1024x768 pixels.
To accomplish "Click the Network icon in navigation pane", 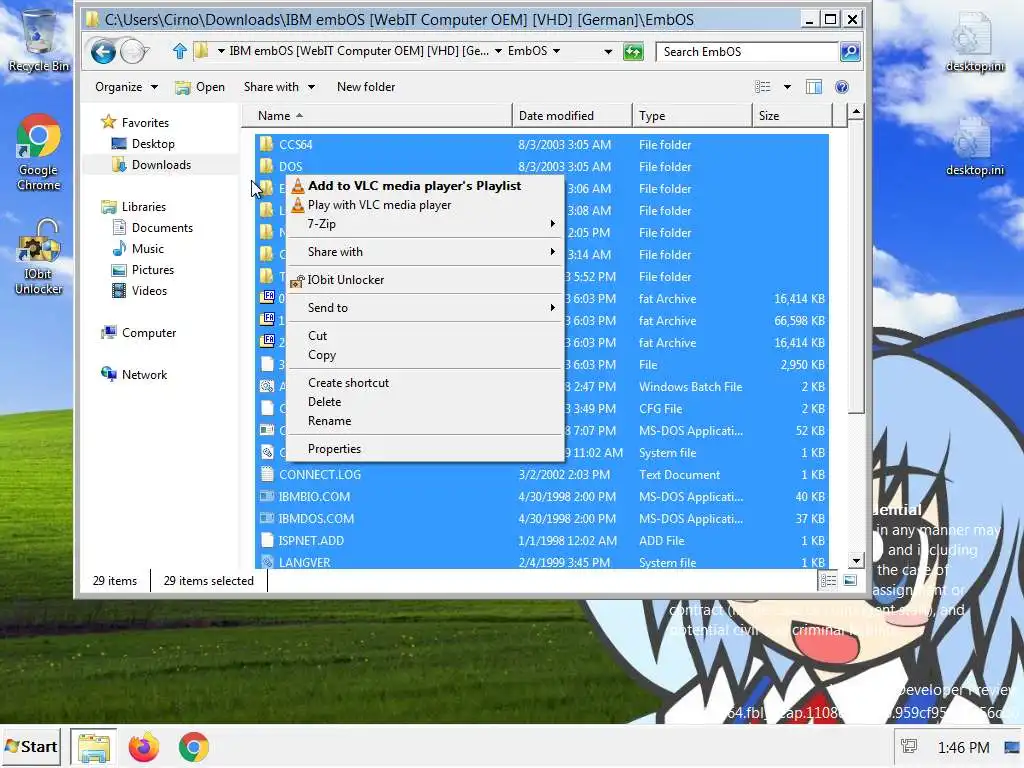I will (108, 374).
